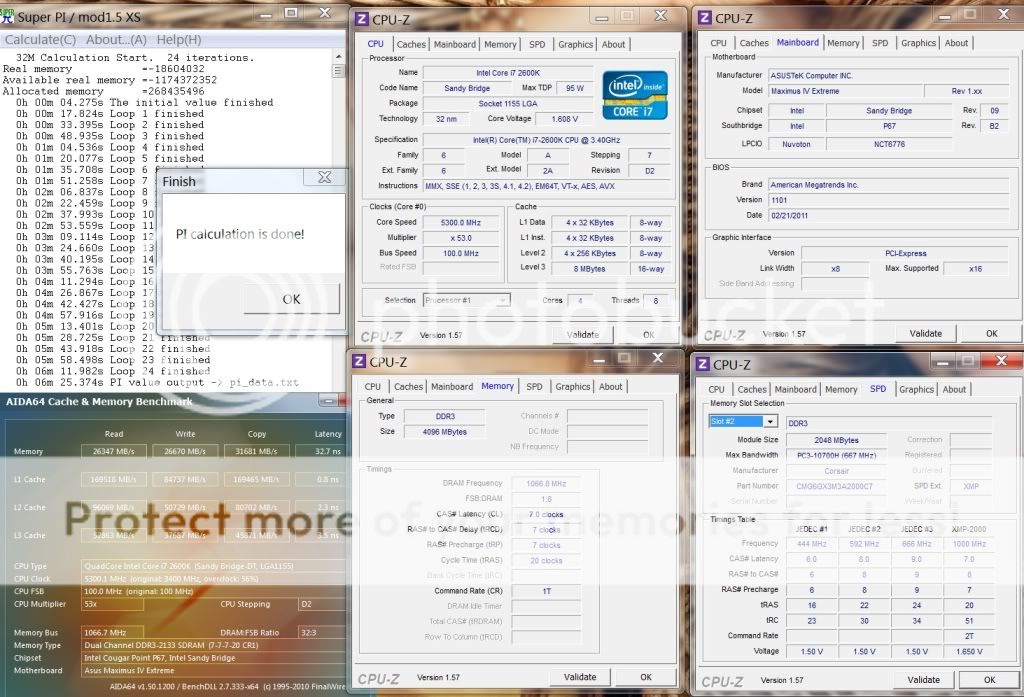
Task: Open Graphics tab in CPU-Z Processor window
Action: (575, 44)
